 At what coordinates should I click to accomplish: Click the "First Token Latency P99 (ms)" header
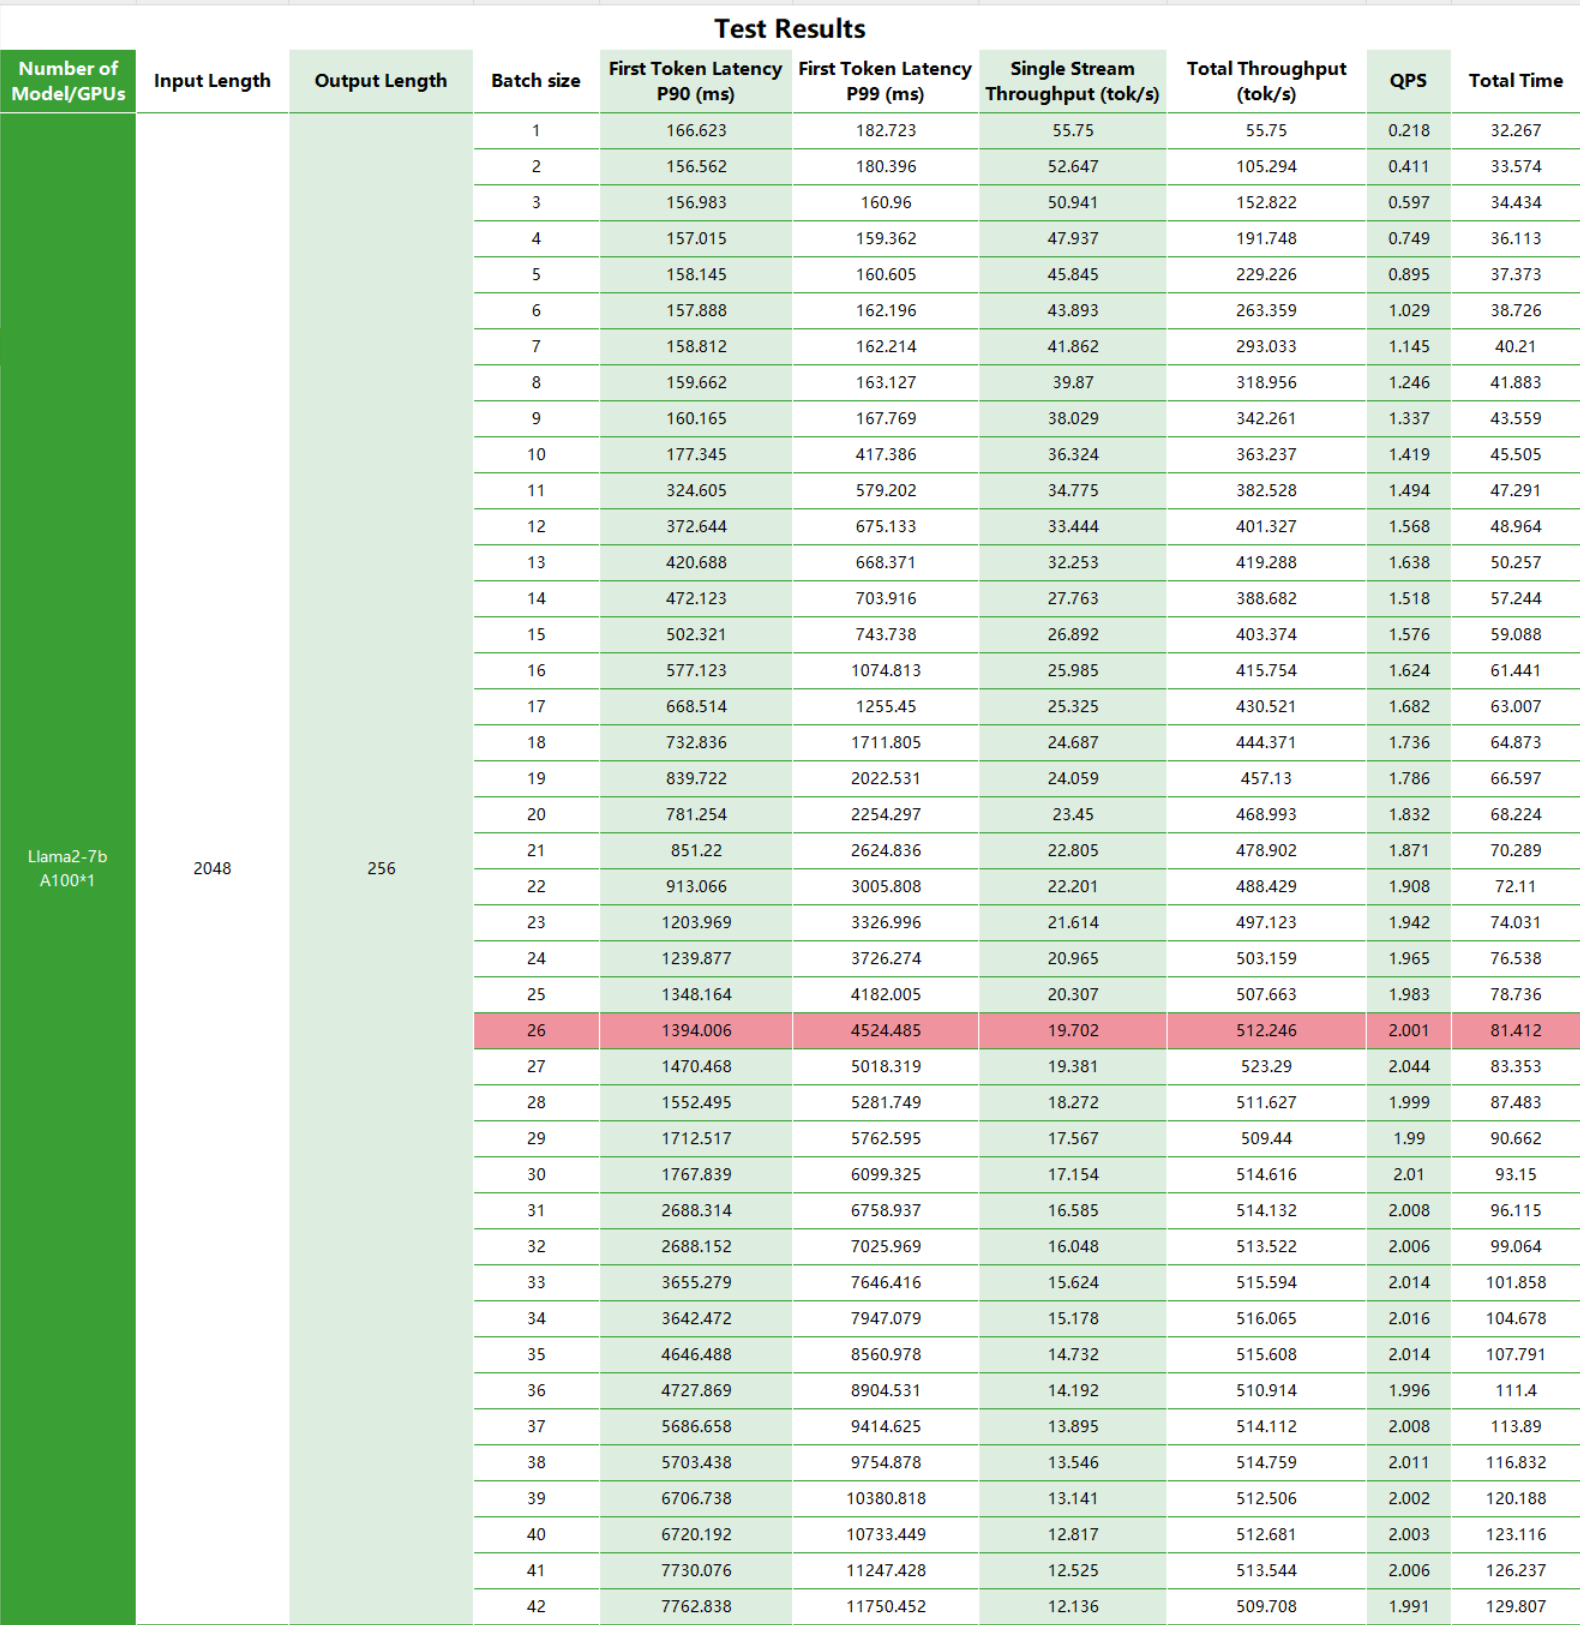tap(885, 81)
